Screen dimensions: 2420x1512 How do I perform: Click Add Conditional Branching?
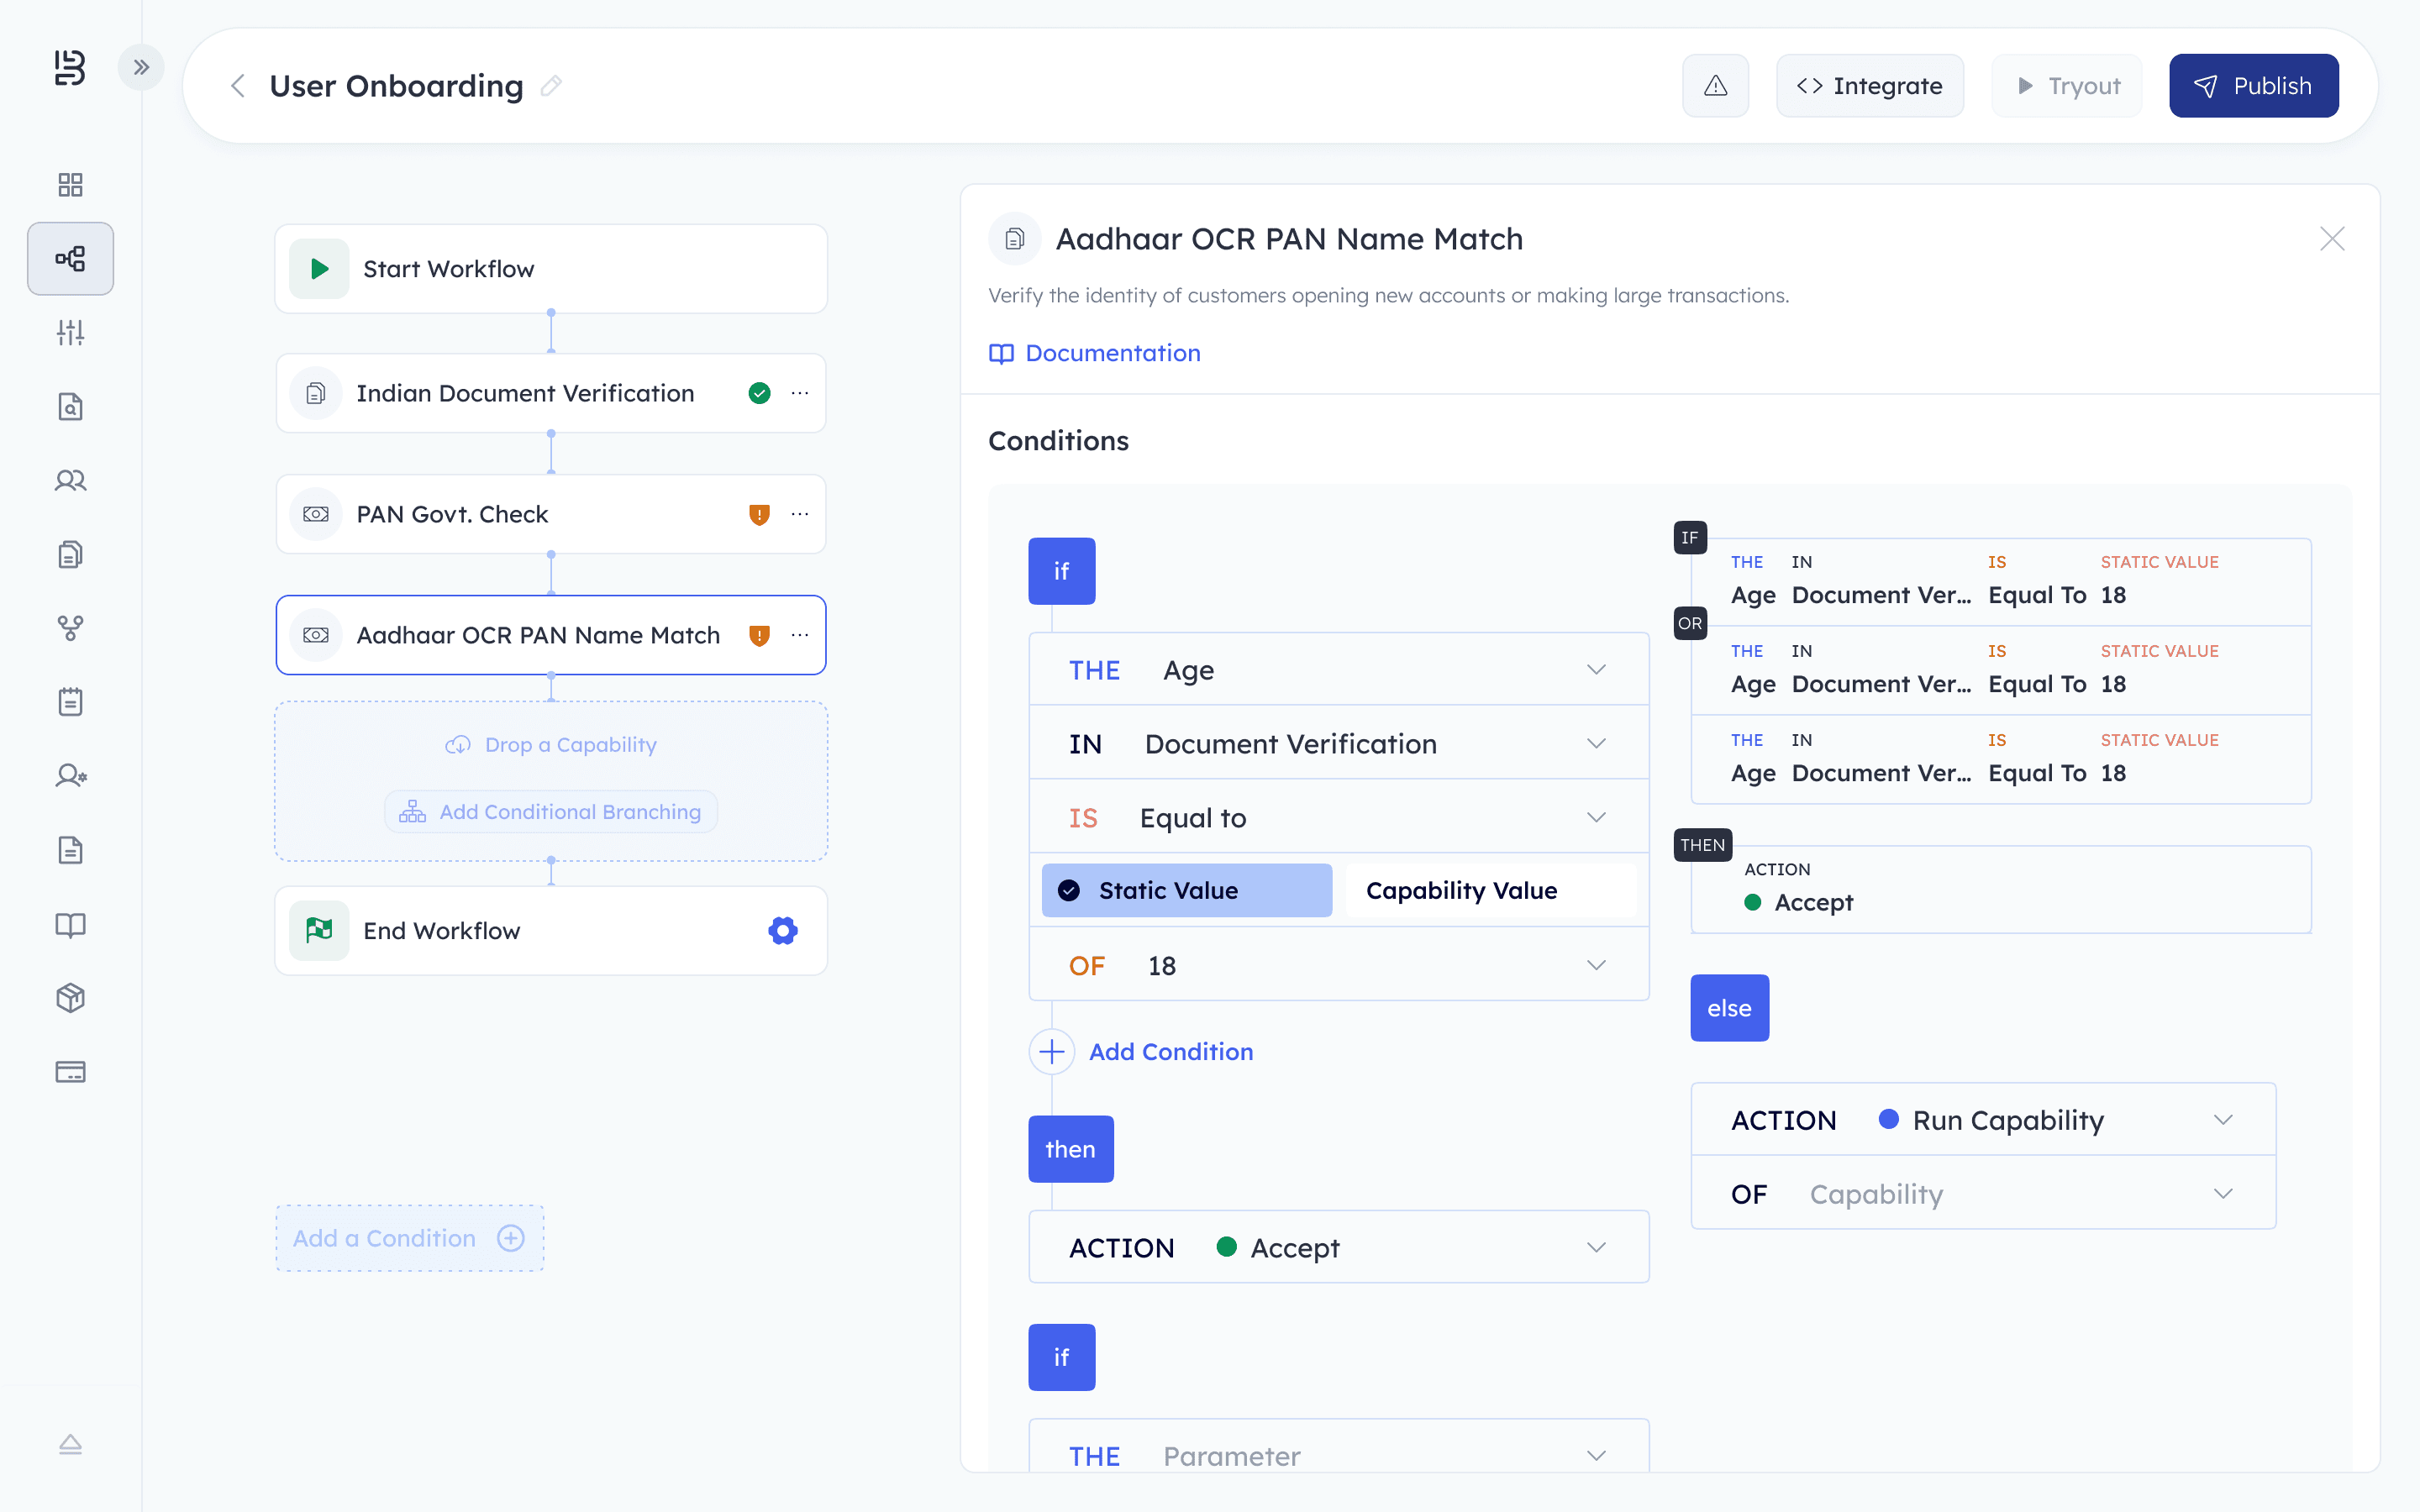coord(551,812)
